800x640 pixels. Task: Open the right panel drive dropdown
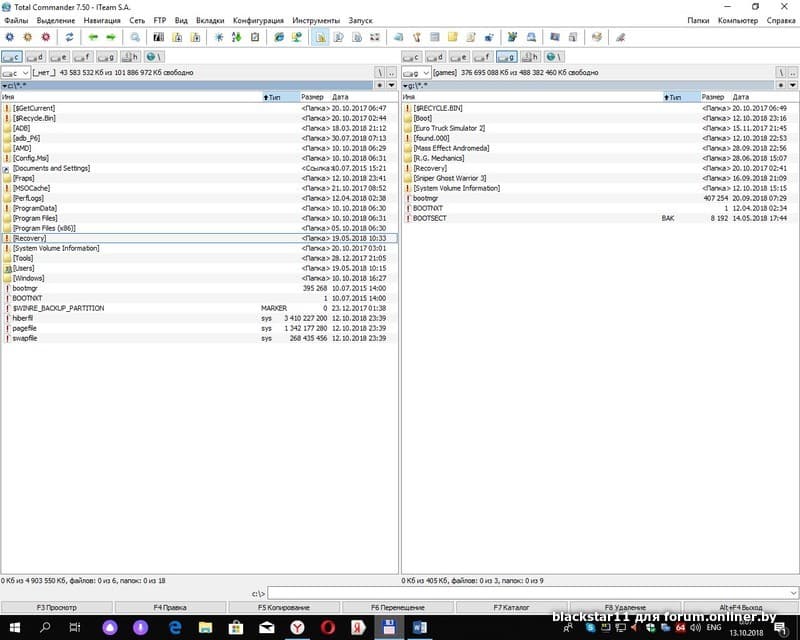[x=415, y=73]
